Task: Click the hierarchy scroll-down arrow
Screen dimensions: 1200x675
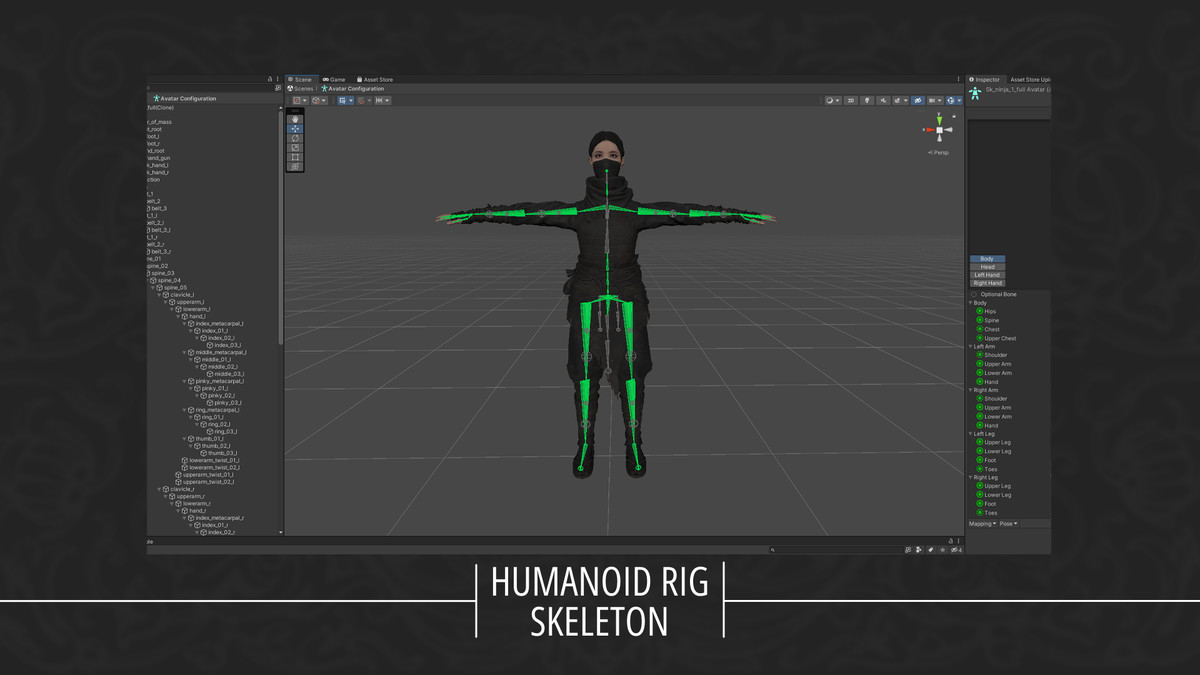Action: (281, 532)
